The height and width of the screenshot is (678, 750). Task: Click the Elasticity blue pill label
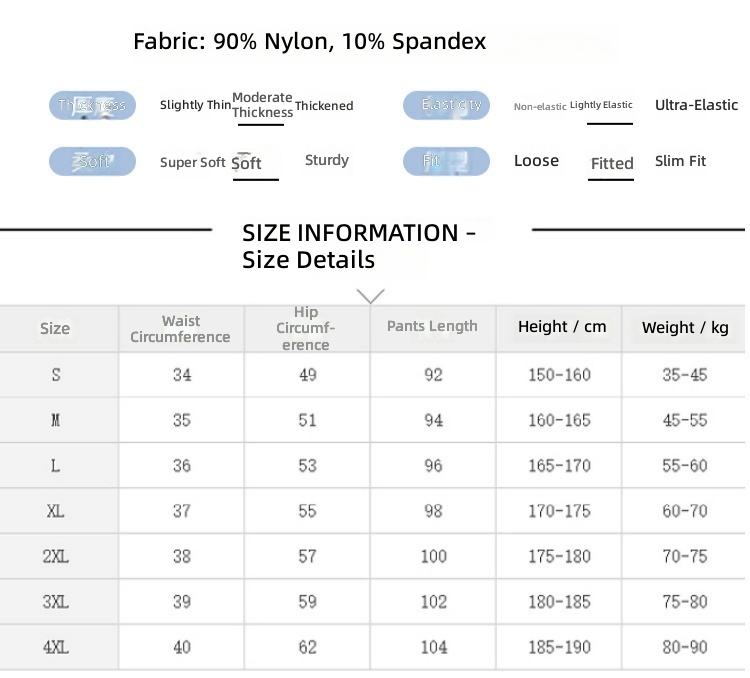[446, 105]
